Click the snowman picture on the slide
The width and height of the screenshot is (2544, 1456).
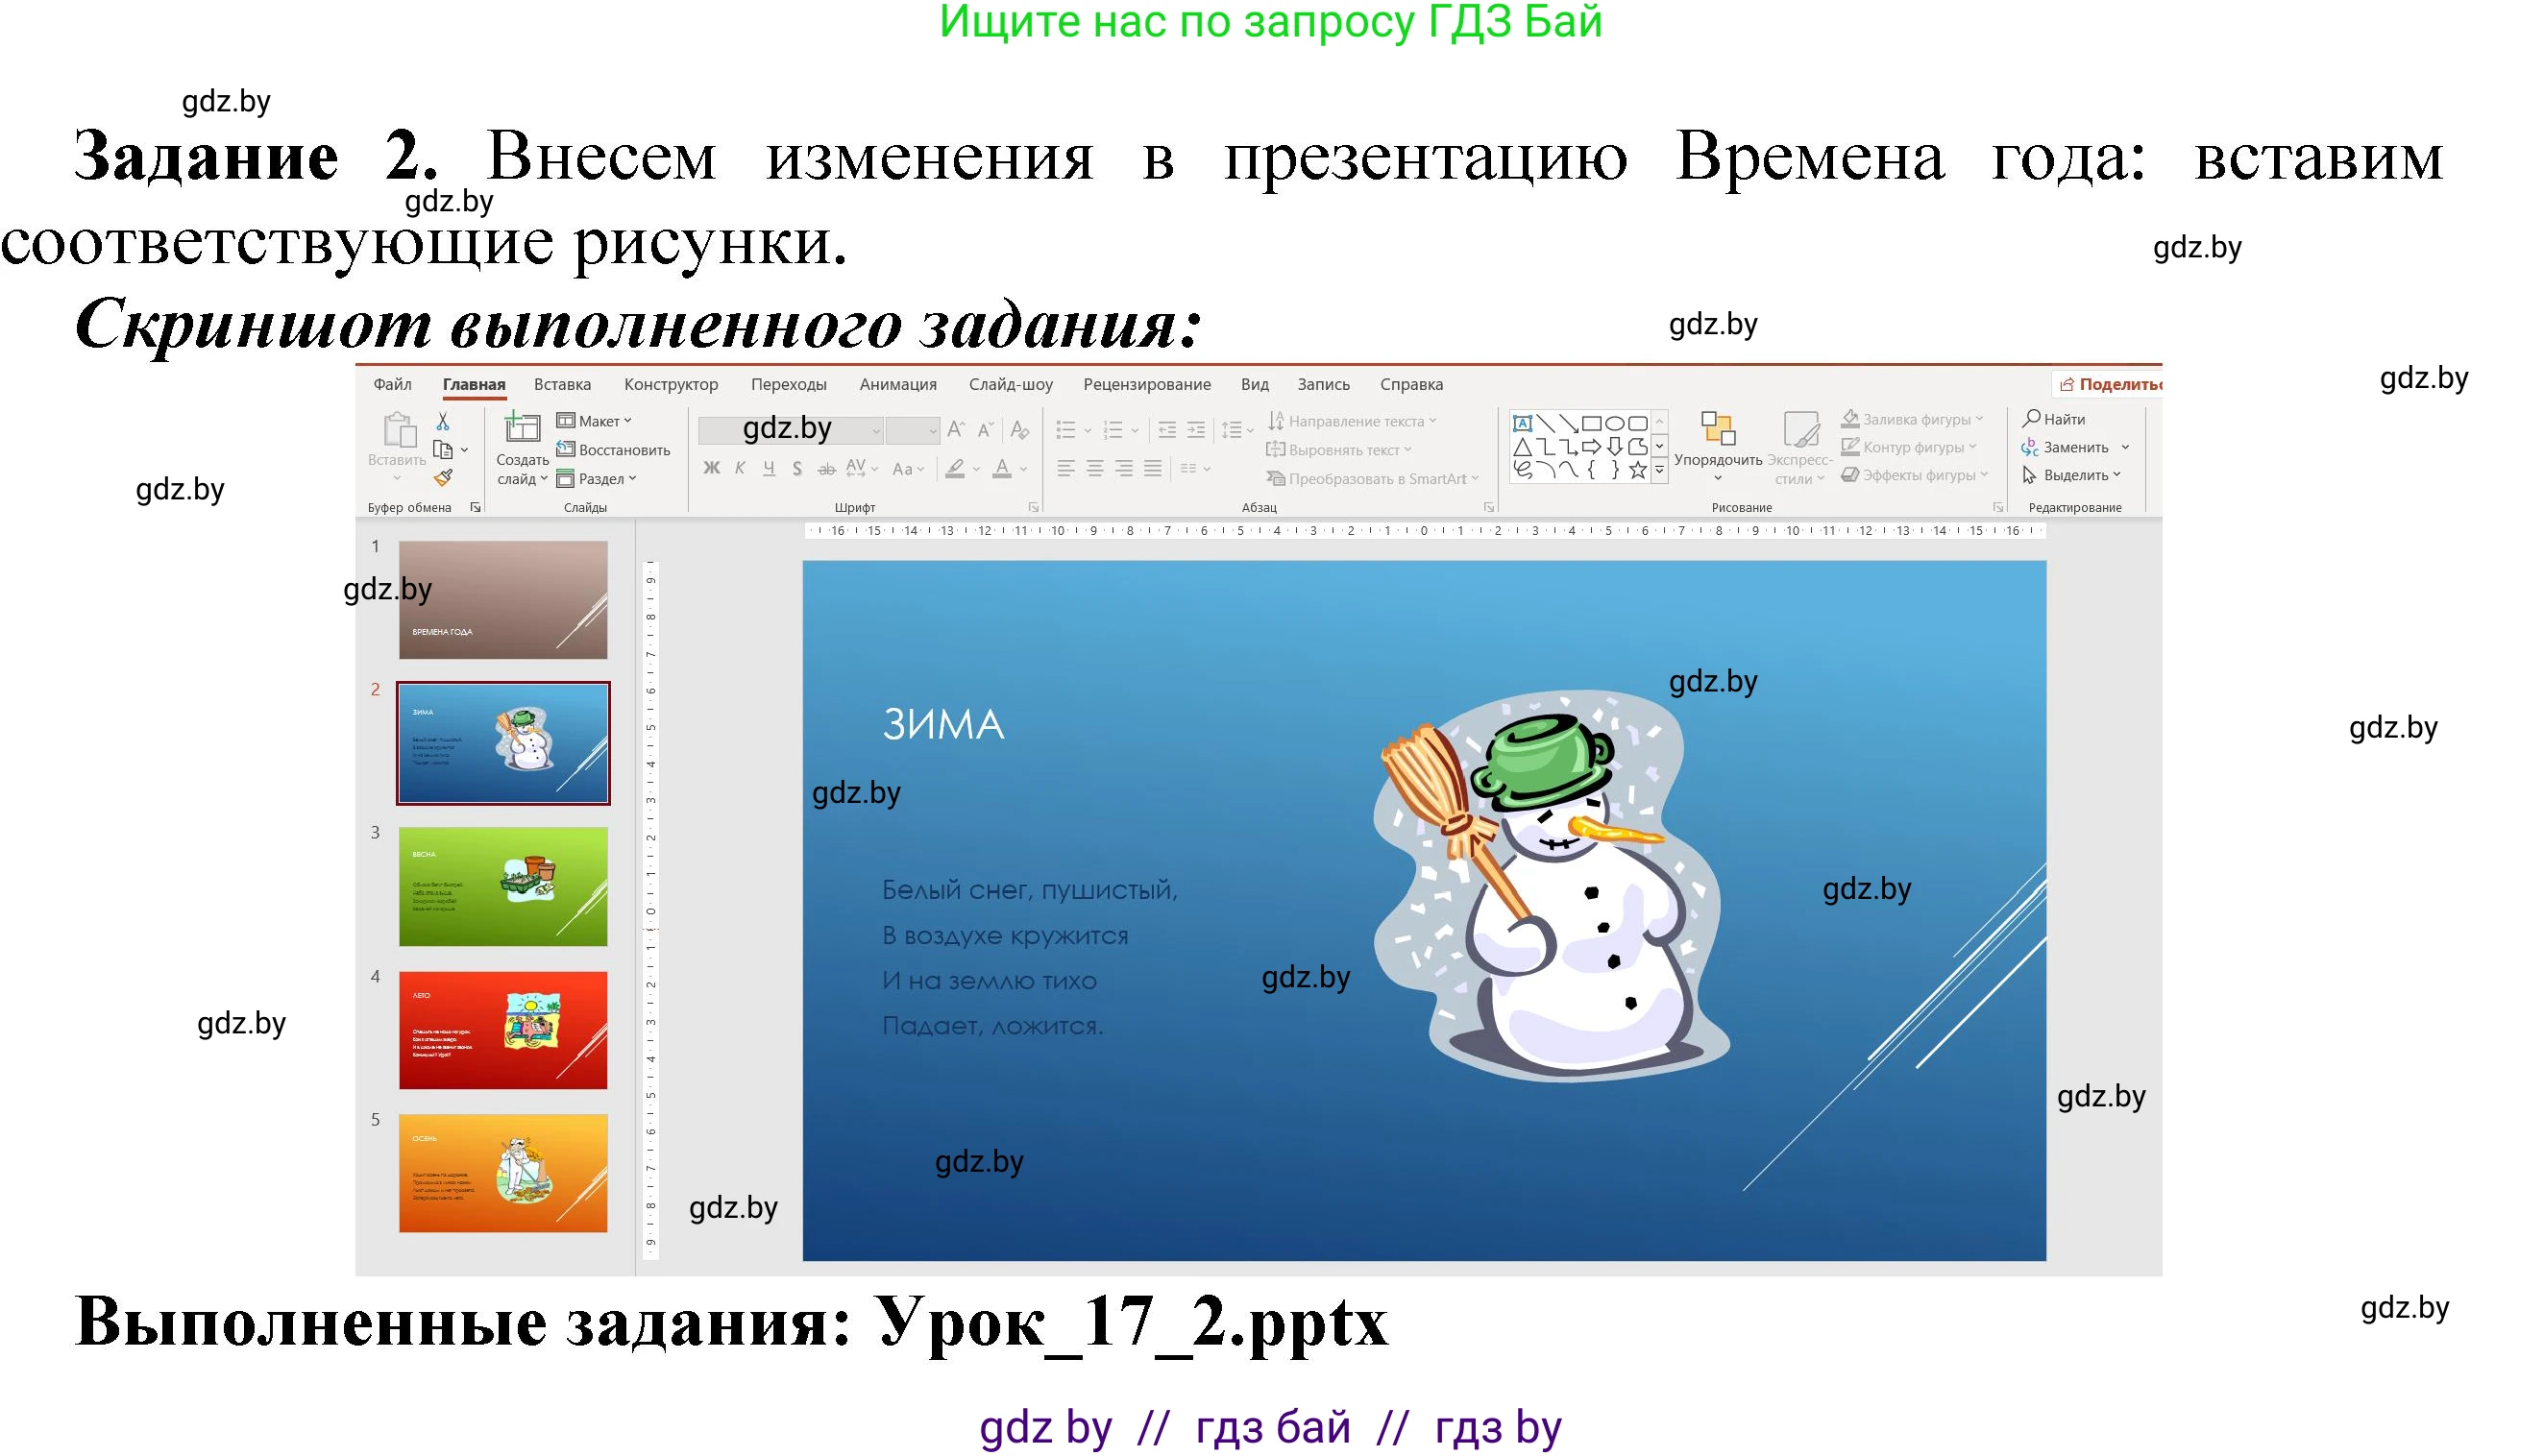click(x=1551, y=886)
